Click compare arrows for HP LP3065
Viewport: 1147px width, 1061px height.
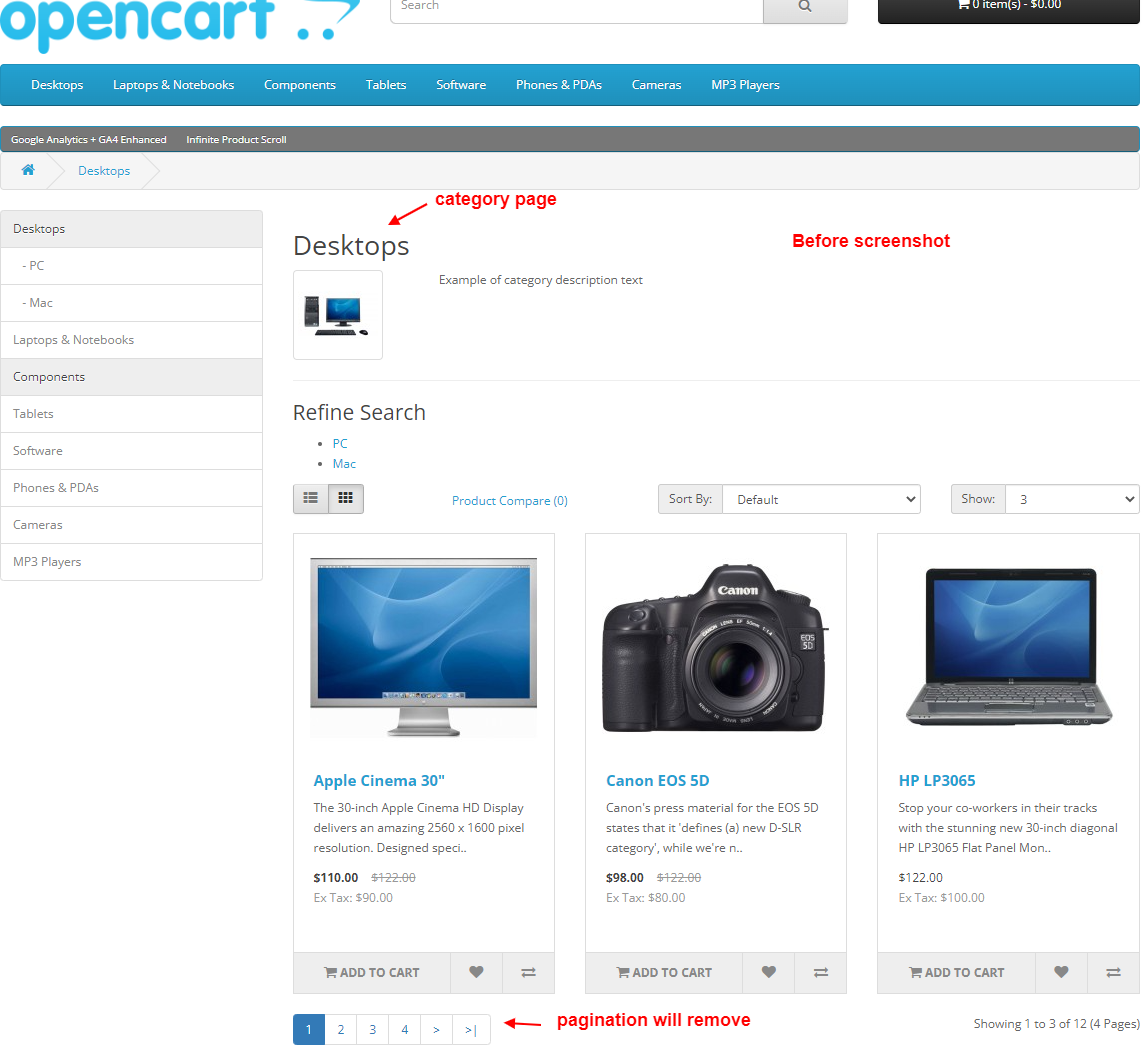click(1113, 972)
